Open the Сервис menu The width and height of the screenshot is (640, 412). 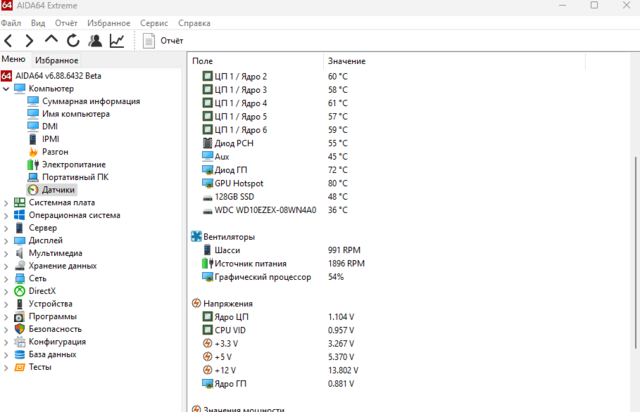(x=154, y=22)
